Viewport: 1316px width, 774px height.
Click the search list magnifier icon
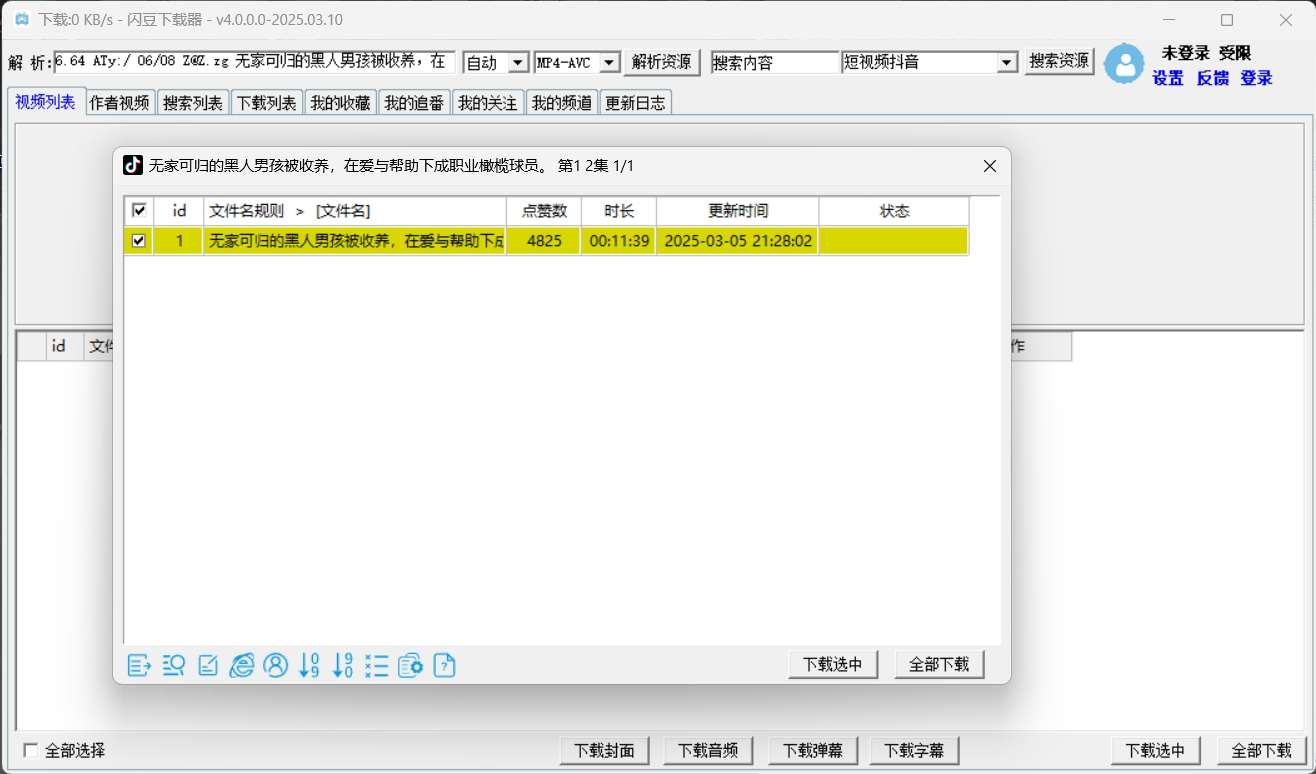point(174,665)
